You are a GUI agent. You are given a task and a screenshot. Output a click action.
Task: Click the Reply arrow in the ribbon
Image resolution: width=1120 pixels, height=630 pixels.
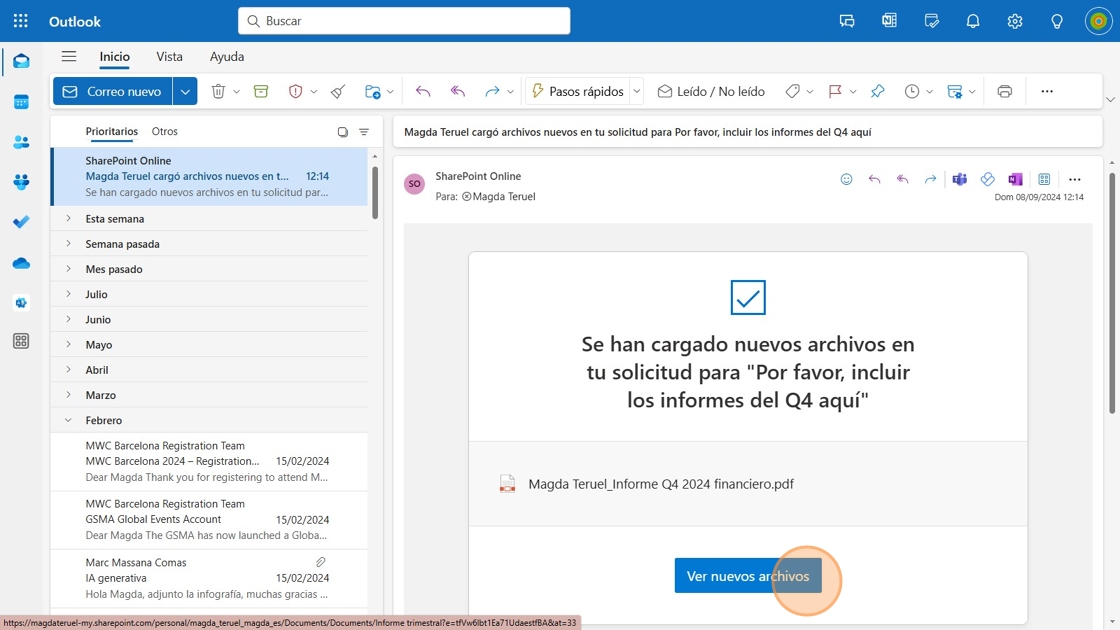pyautogui.click(x=423, y=91)
